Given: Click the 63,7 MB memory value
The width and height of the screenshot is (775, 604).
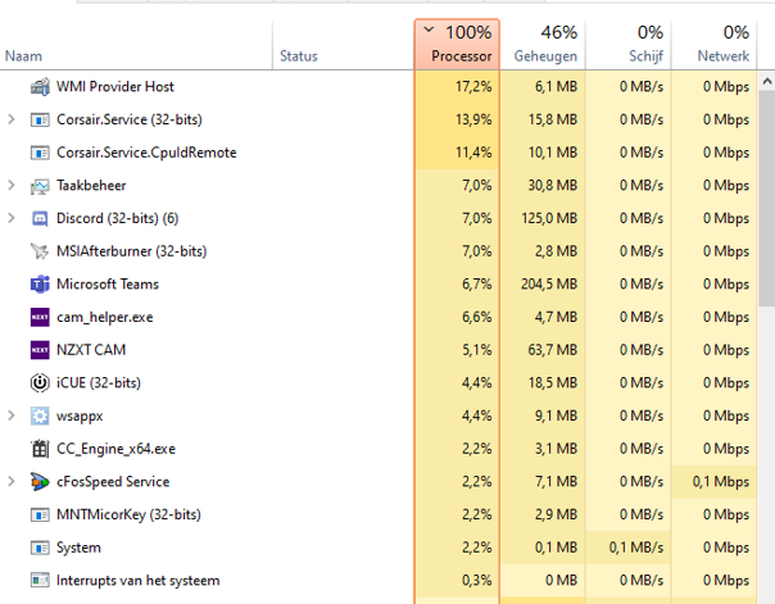Looking at the screenshot, I should pyautogui.click(x=553, y=350).
